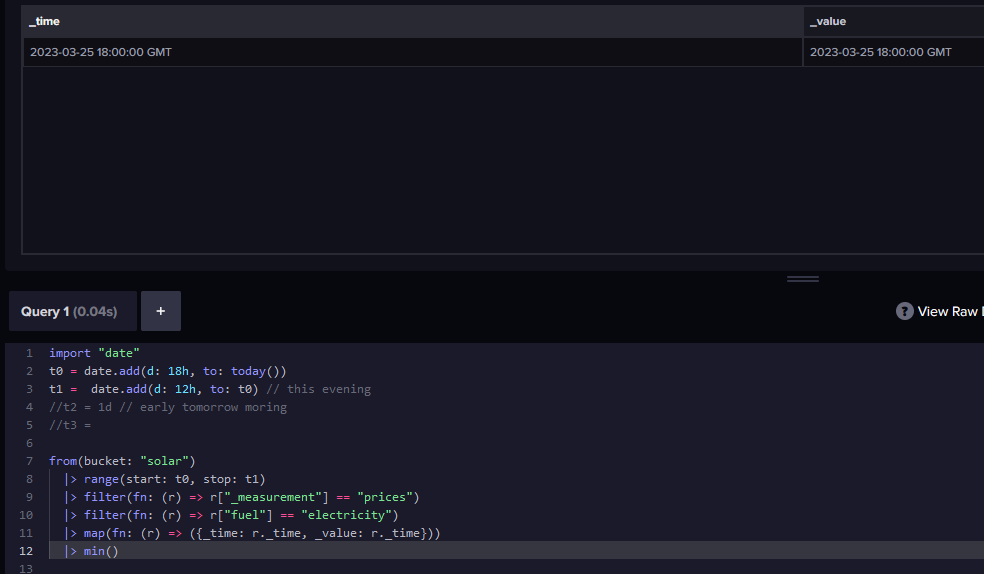Select the _value cell 2023-03-25 18:00:00 GMT
Image resolution: width=984 pixels, height=574 pixels.
(894, 52)
